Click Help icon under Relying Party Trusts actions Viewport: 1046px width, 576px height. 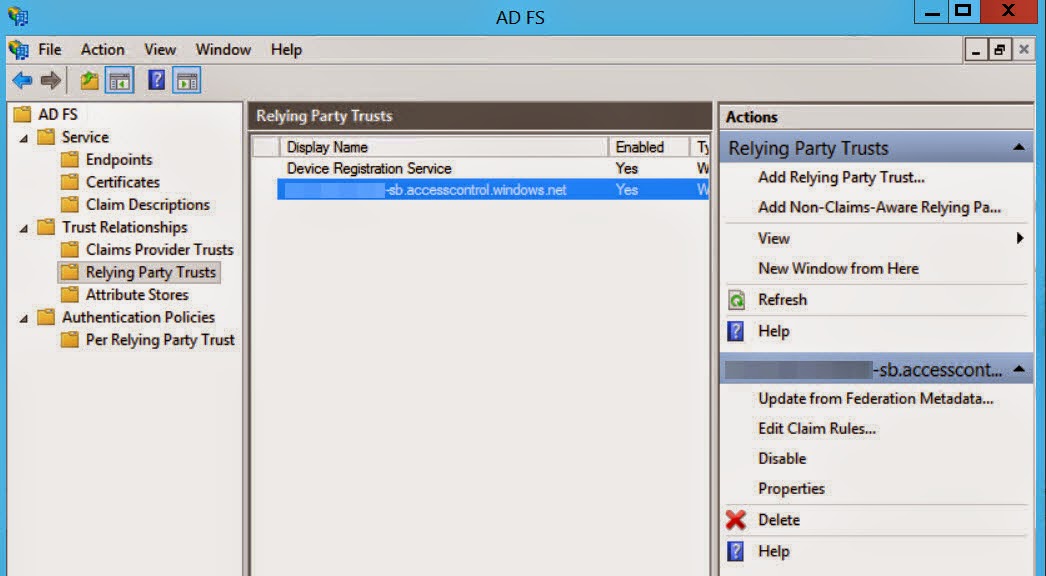[x=736, y=331]
